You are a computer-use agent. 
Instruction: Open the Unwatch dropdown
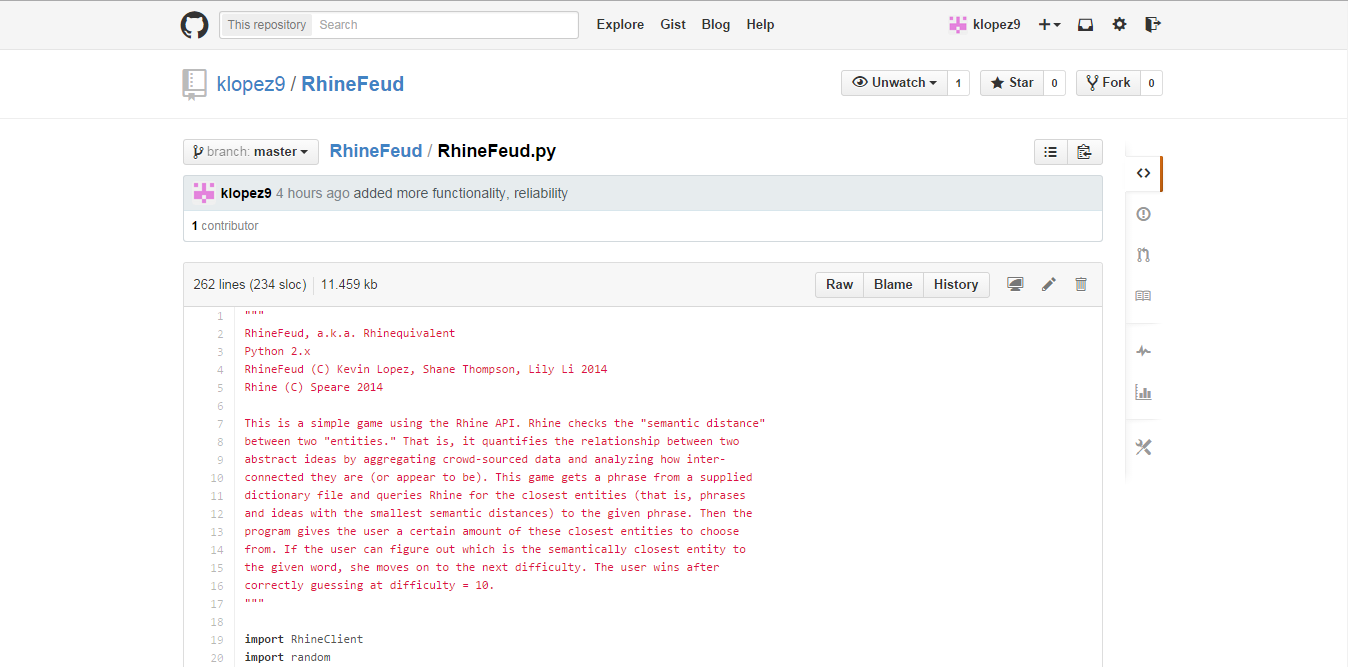click(894, 83)
